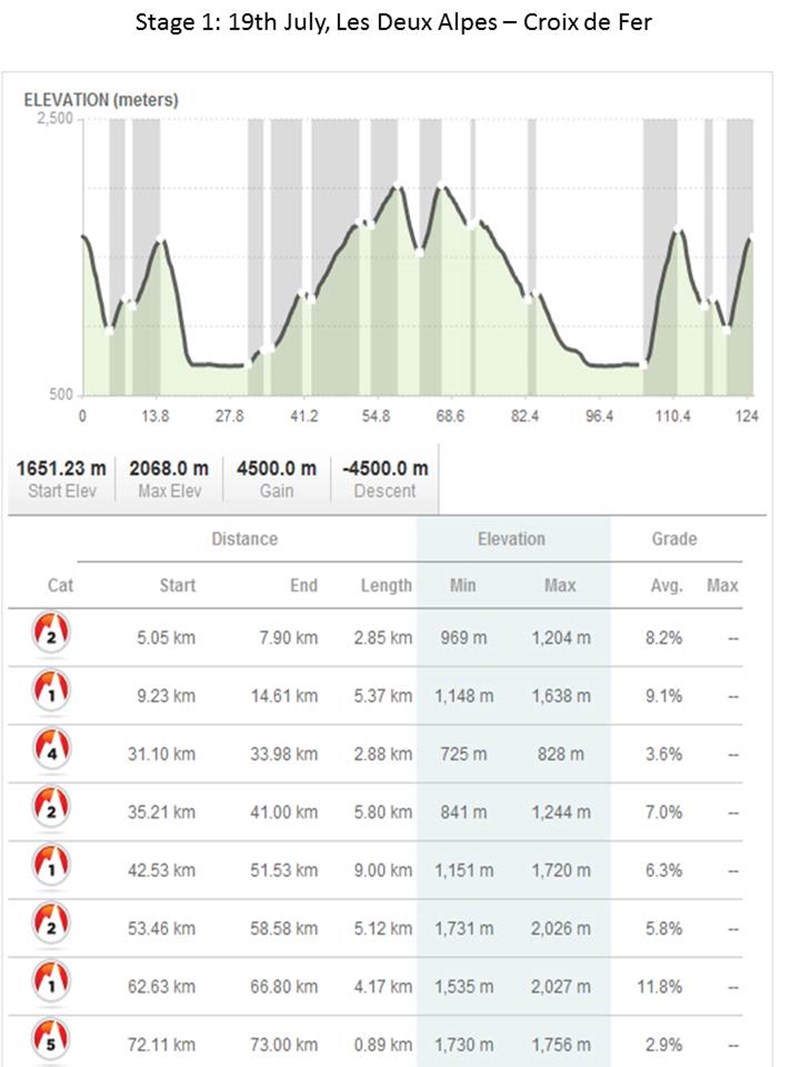This screenshot has width=800, height=1067.
Task: Select the category 1 icon with 11.8% grade
Action: (x=51, y=981)
